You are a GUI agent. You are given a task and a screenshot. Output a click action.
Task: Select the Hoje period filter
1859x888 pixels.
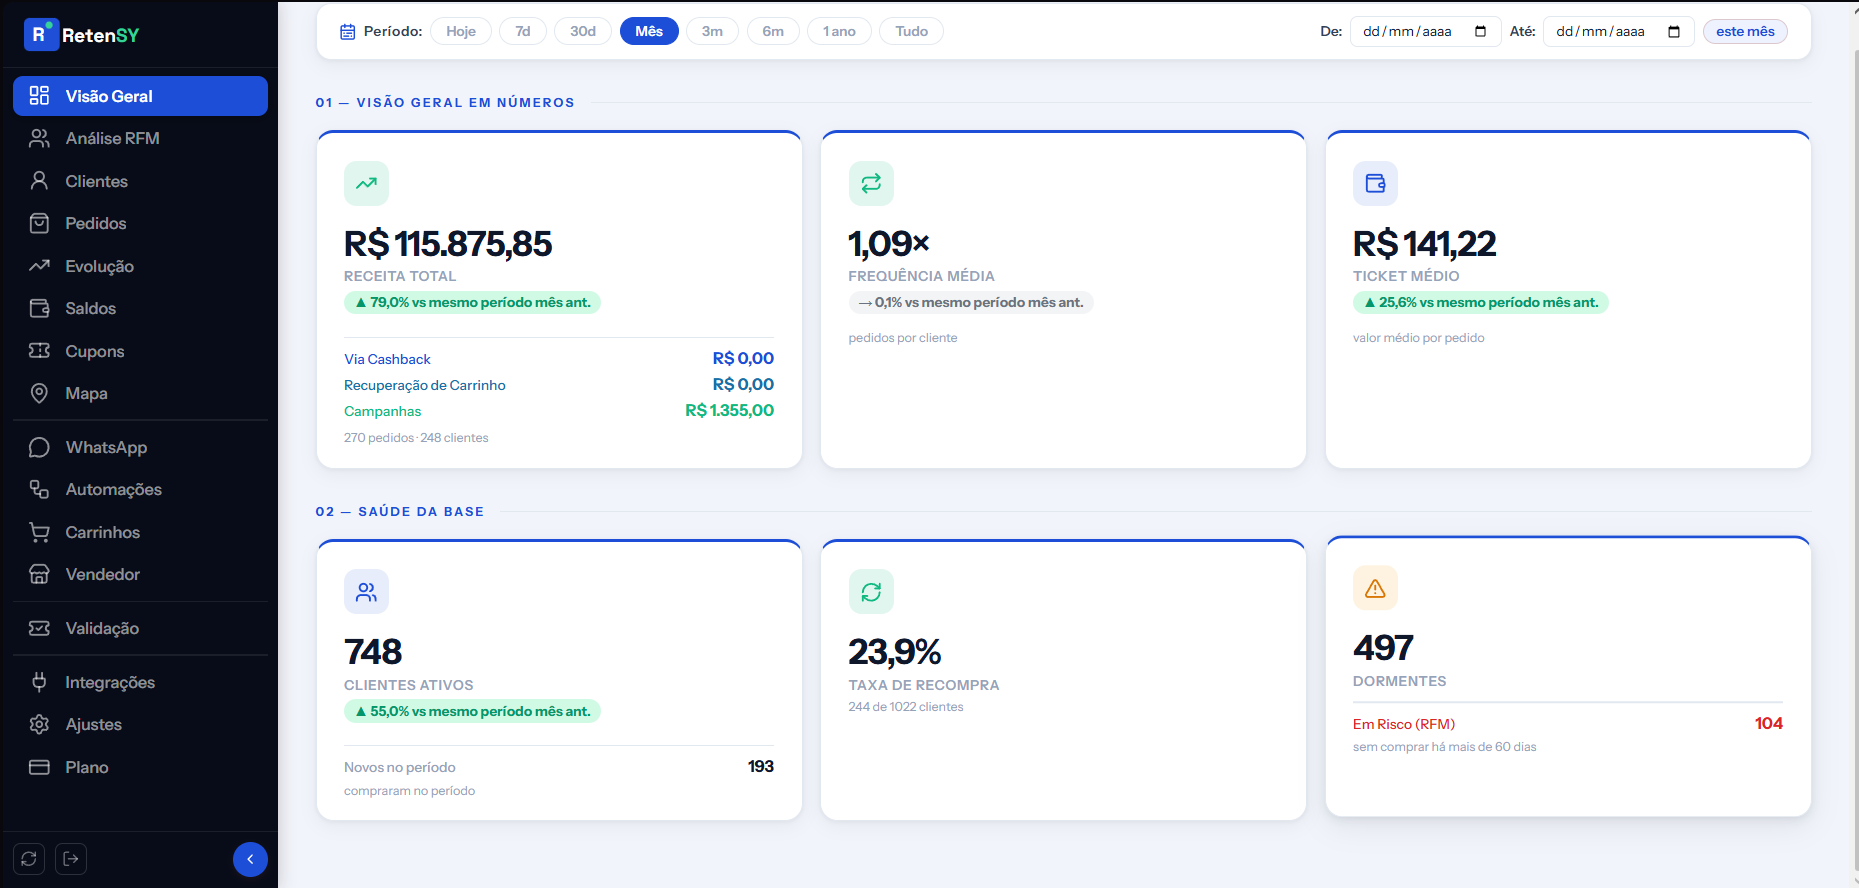[461, 31]
